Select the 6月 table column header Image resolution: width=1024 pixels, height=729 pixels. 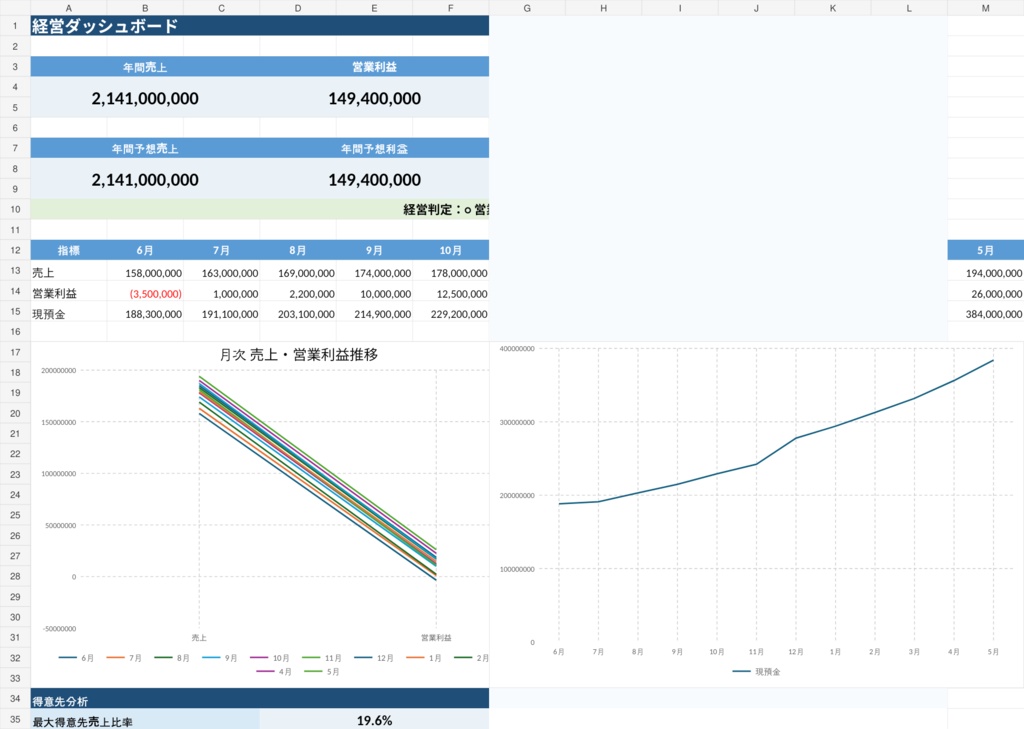[x=145, y=250]
